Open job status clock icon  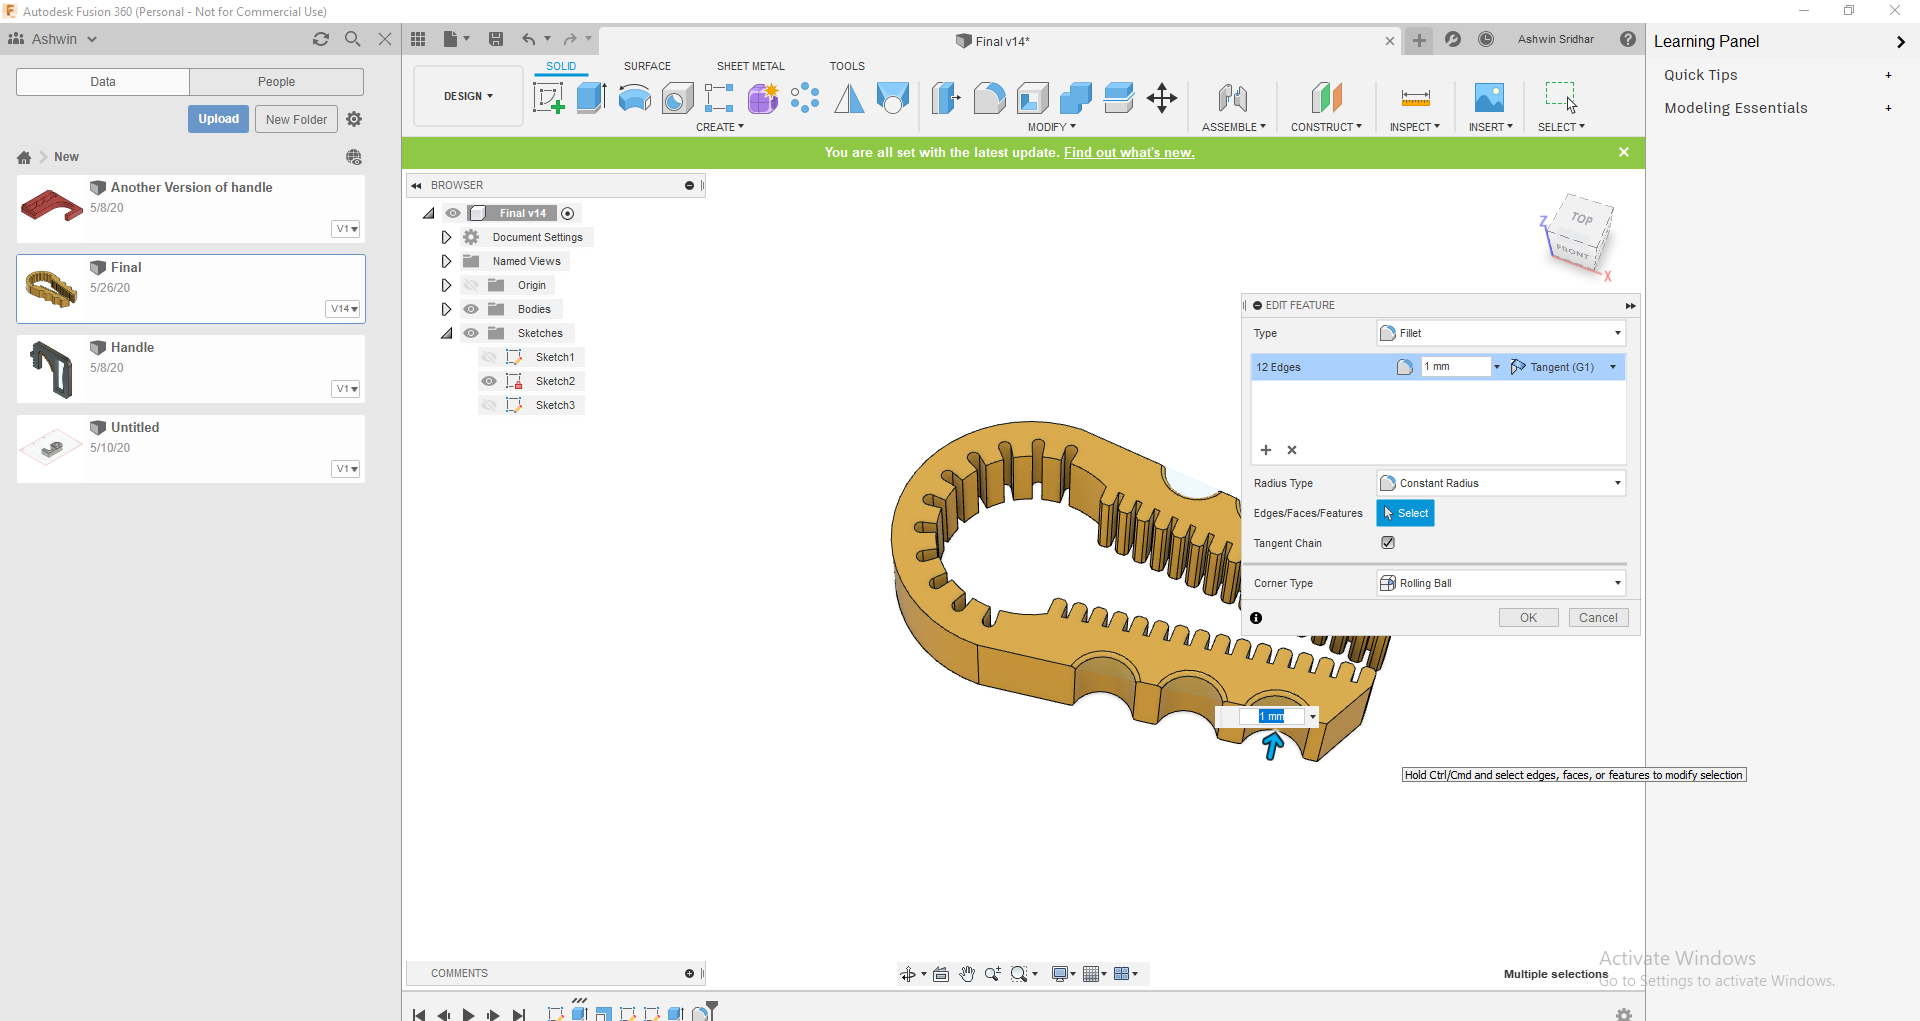coord(1486,39)
